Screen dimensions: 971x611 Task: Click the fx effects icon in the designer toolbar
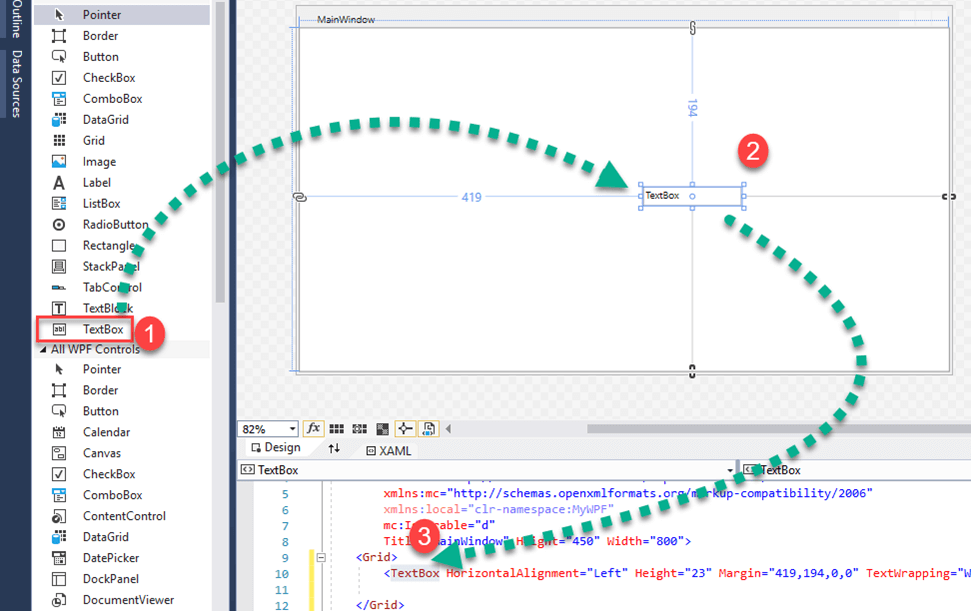point(314,428)
